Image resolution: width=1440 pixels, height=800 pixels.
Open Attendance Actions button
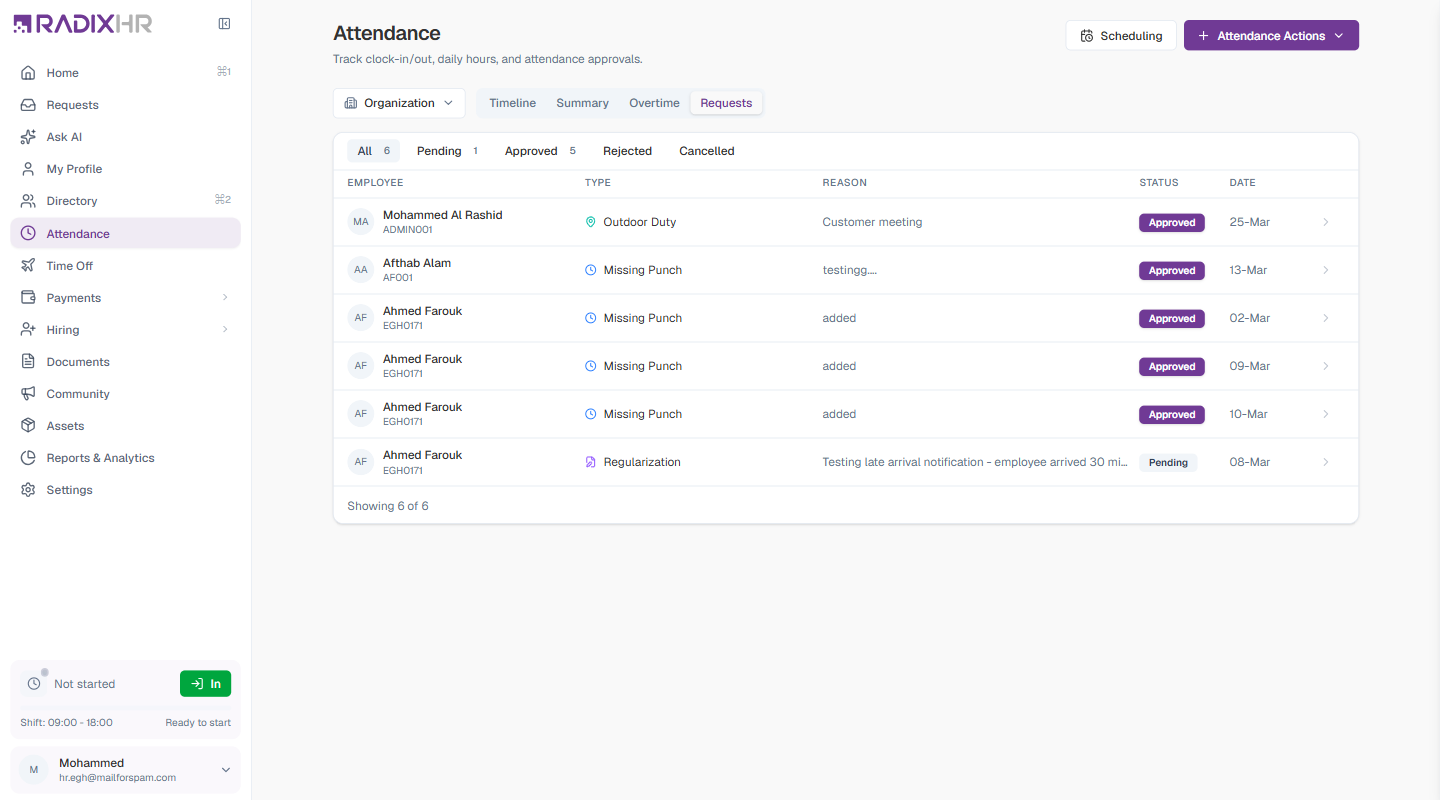pyautogui.click(x=1271, y=35)
